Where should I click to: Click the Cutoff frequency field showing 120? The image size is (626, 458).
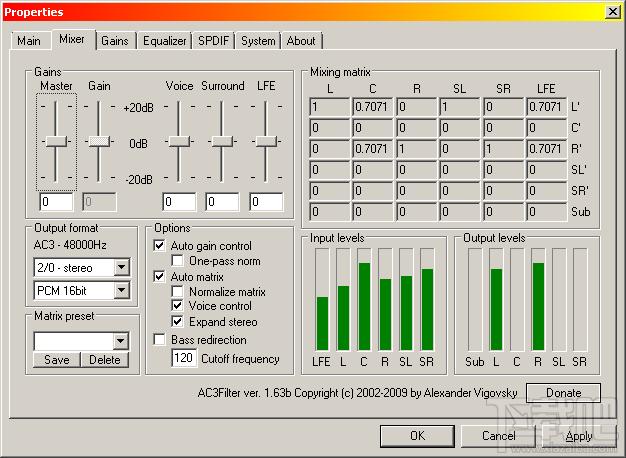(x=184, y=358)
